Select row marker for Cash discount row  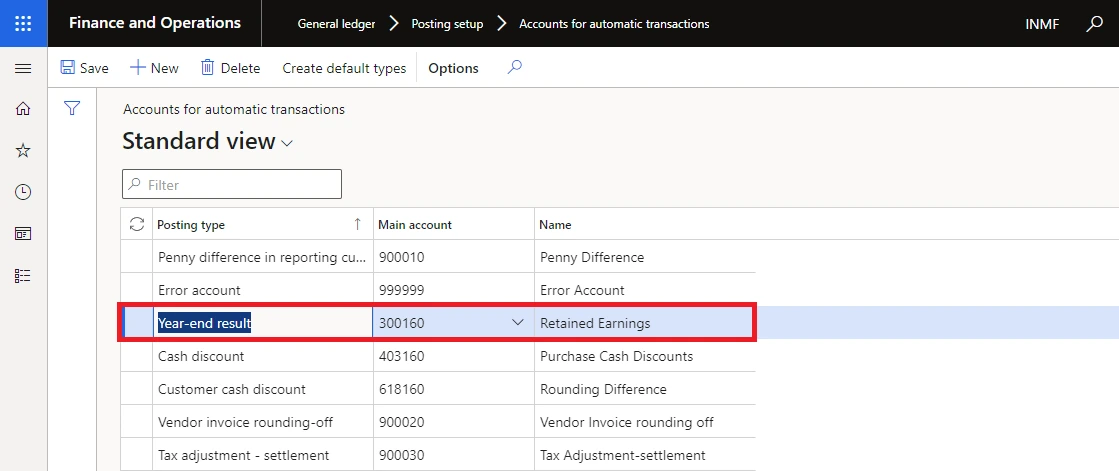tap(136, 355)
